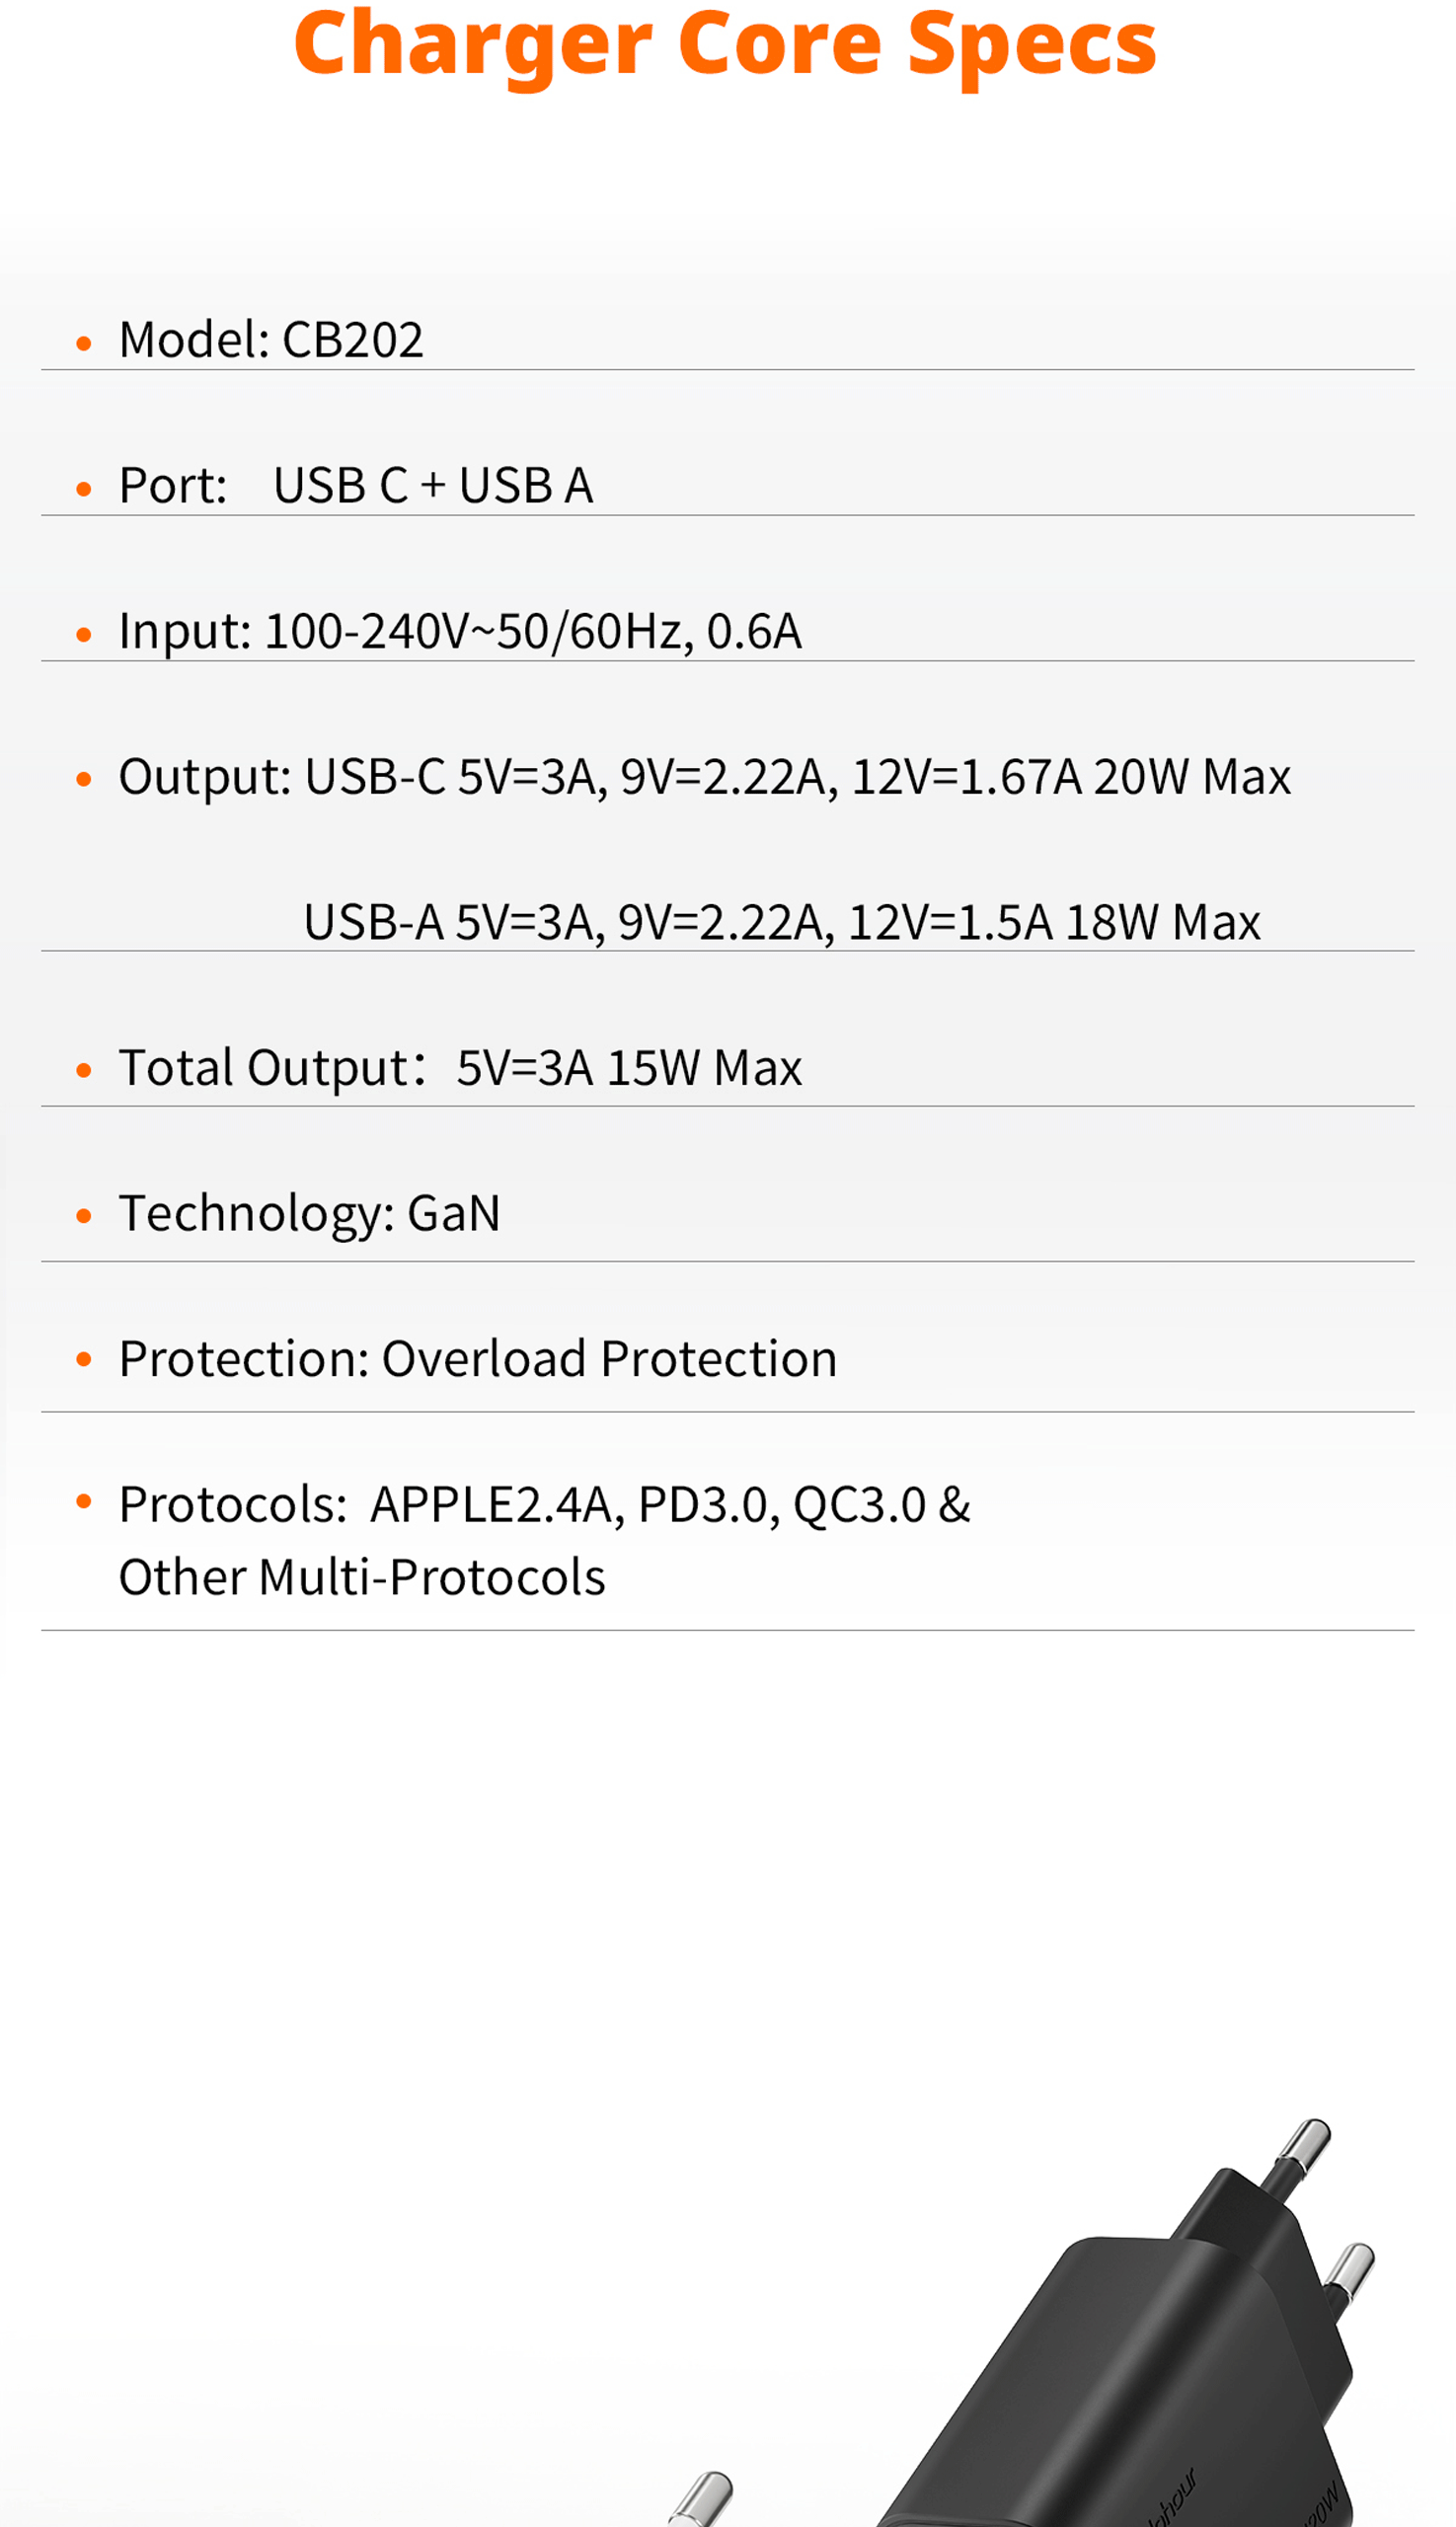Click the "Other Multi-Protocols" text
The width and height of the screenshot is (1456, 2527).
(362, 1577)
